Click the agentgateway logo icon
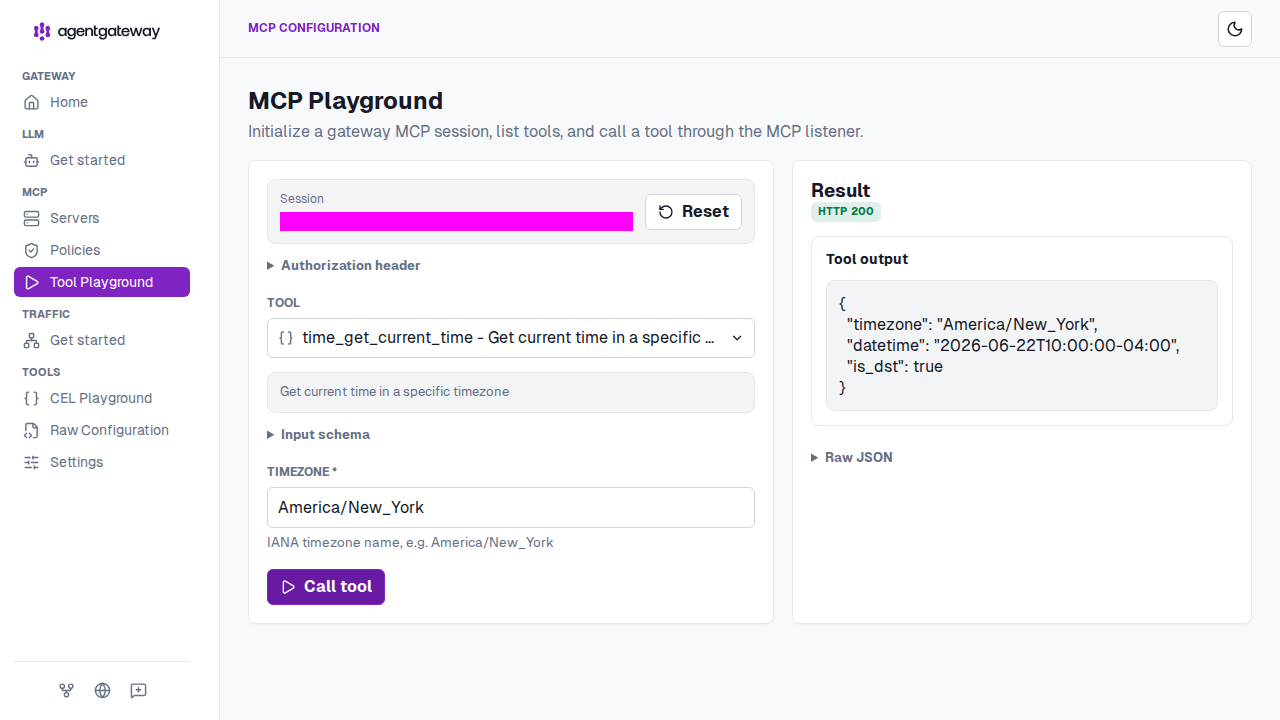Viewport: 1280px width, 720px height. tap(42, 31)
